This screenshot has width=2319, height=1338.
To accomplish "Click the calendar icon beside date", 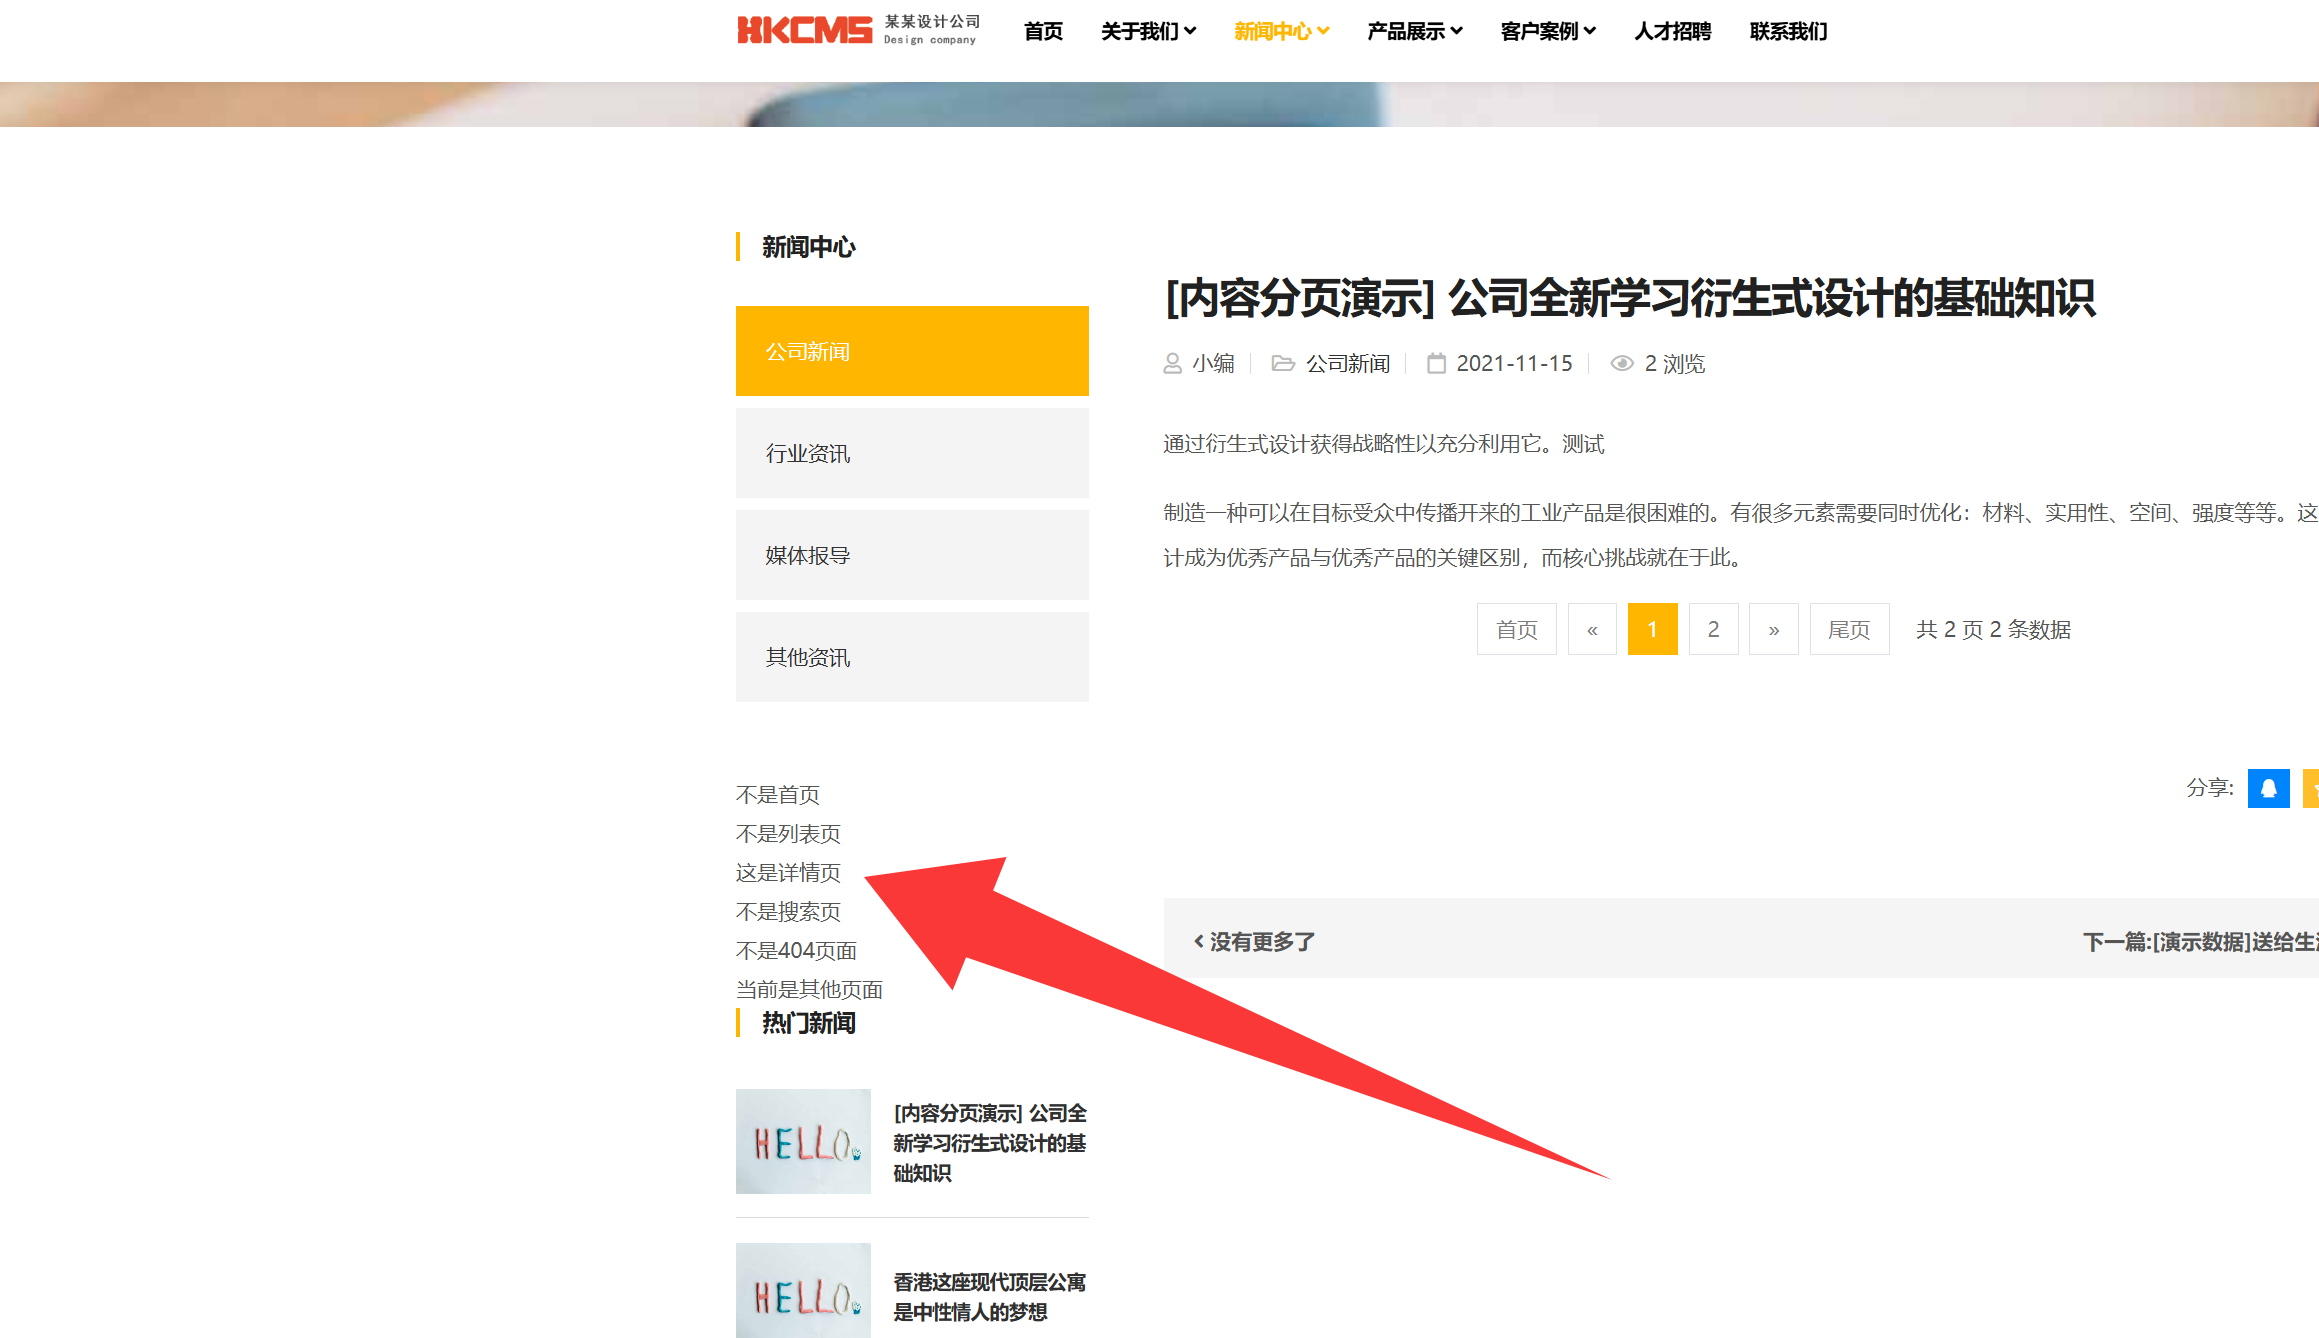I will point(1436,364).
